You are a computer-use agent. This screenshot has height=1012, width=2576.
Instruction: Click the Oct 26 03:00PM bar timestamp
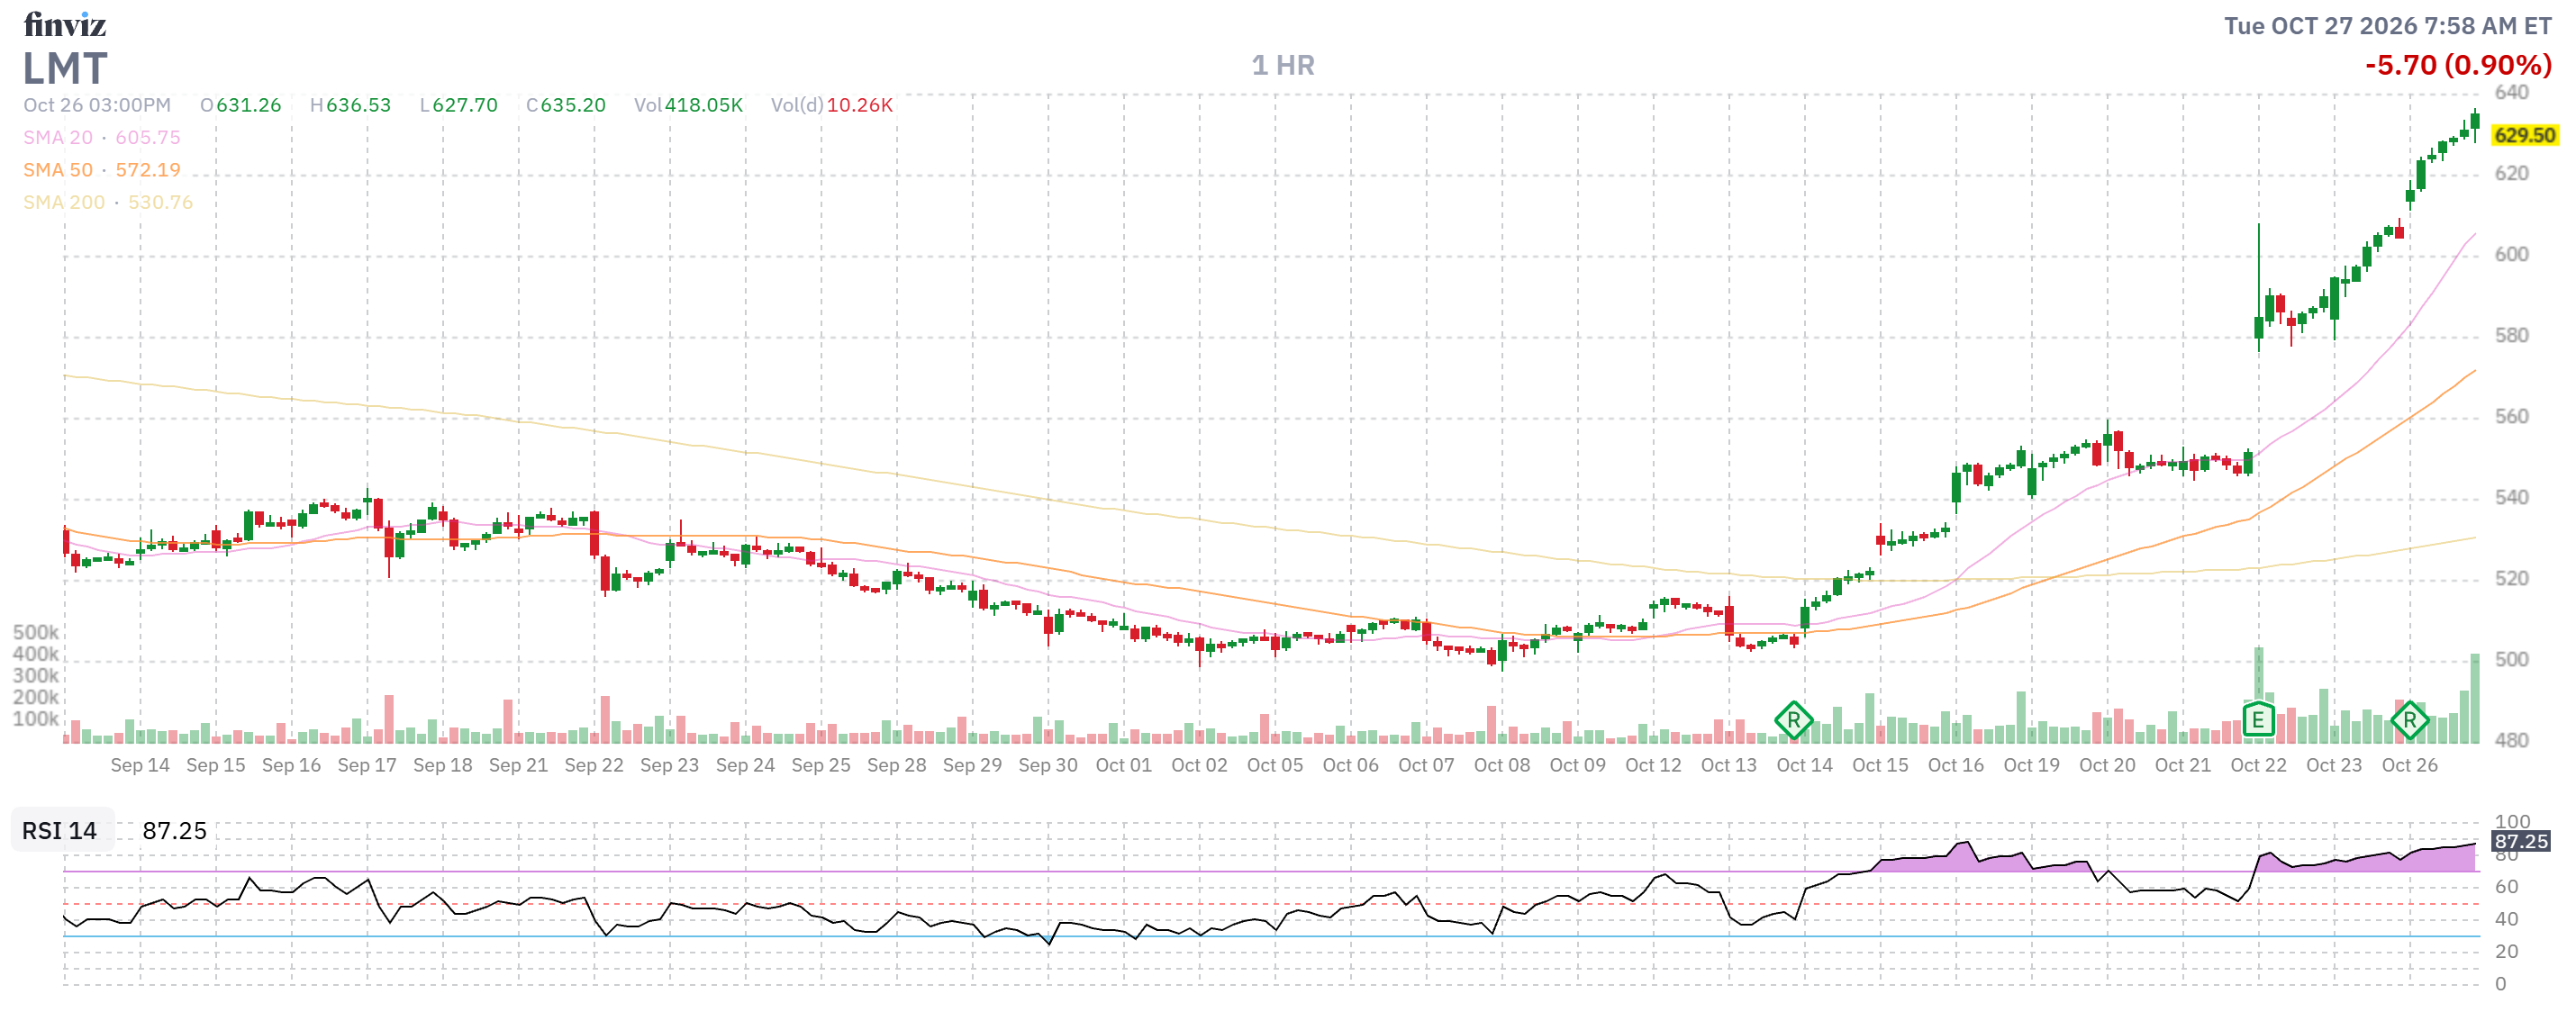[x=97, y=105]
